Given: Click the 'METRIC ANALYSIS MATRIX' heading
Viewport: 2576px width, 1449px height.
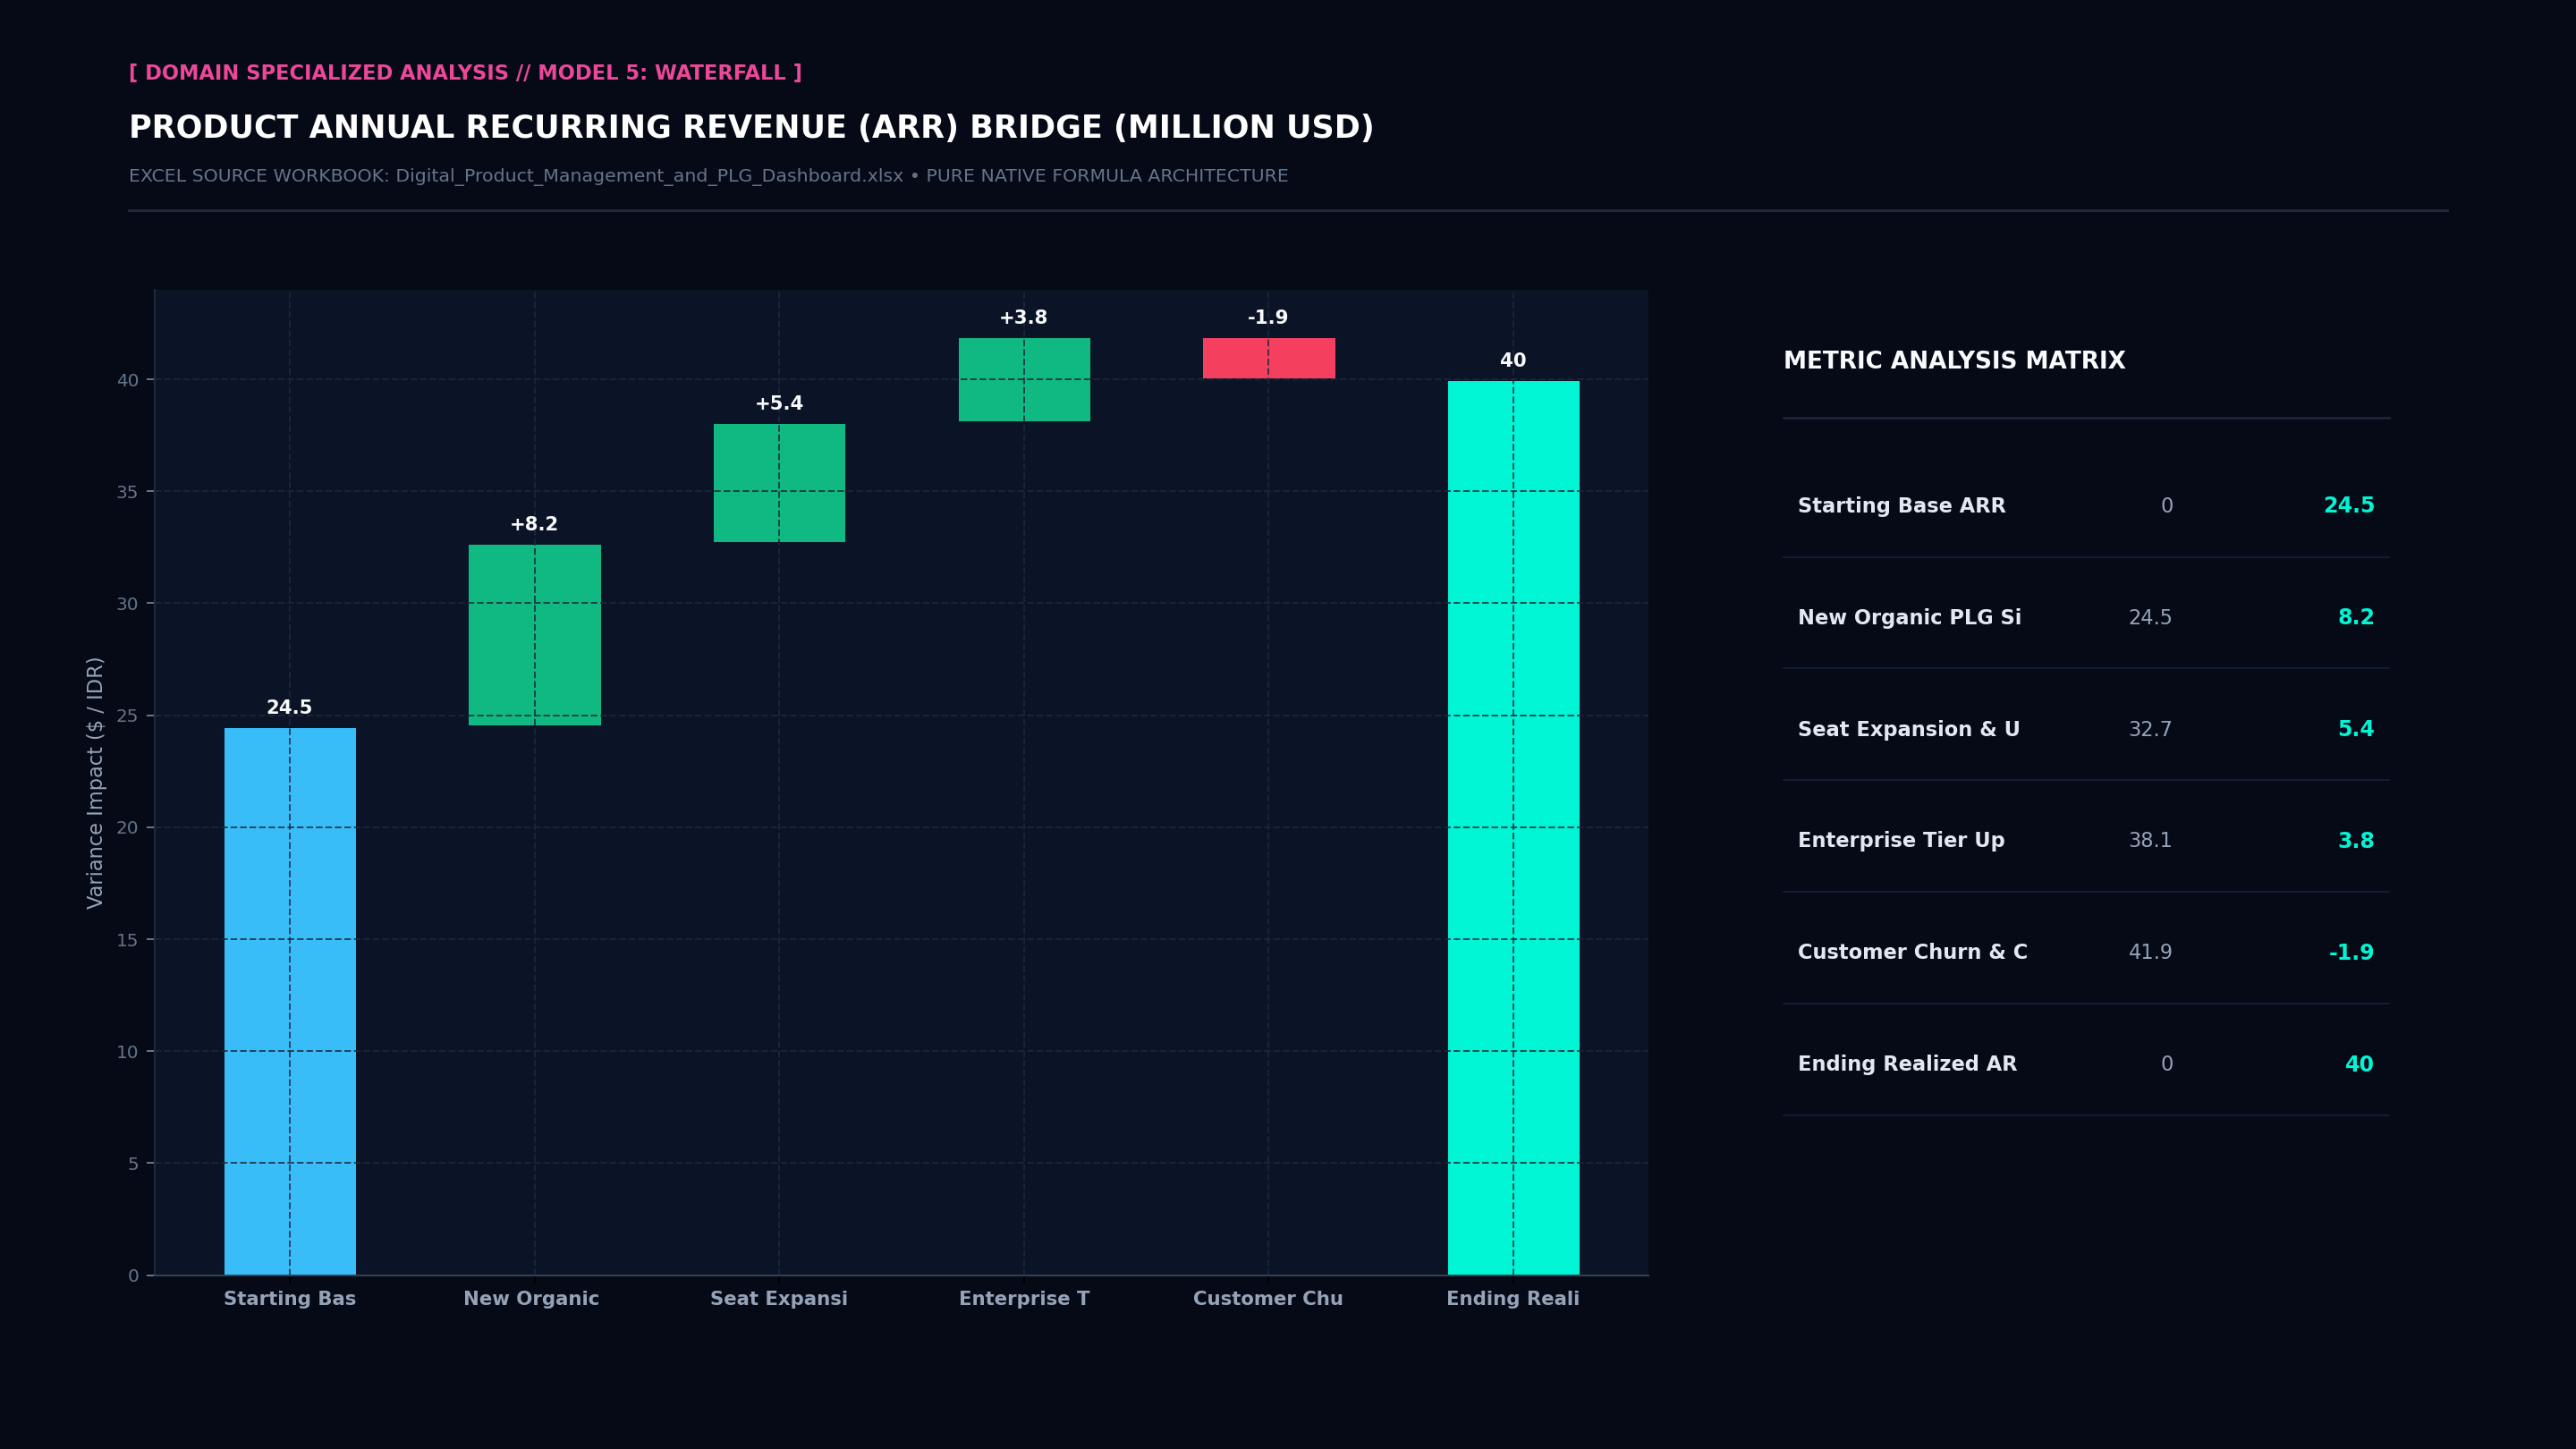Looking at the screenshot, I should (1954, 361).
